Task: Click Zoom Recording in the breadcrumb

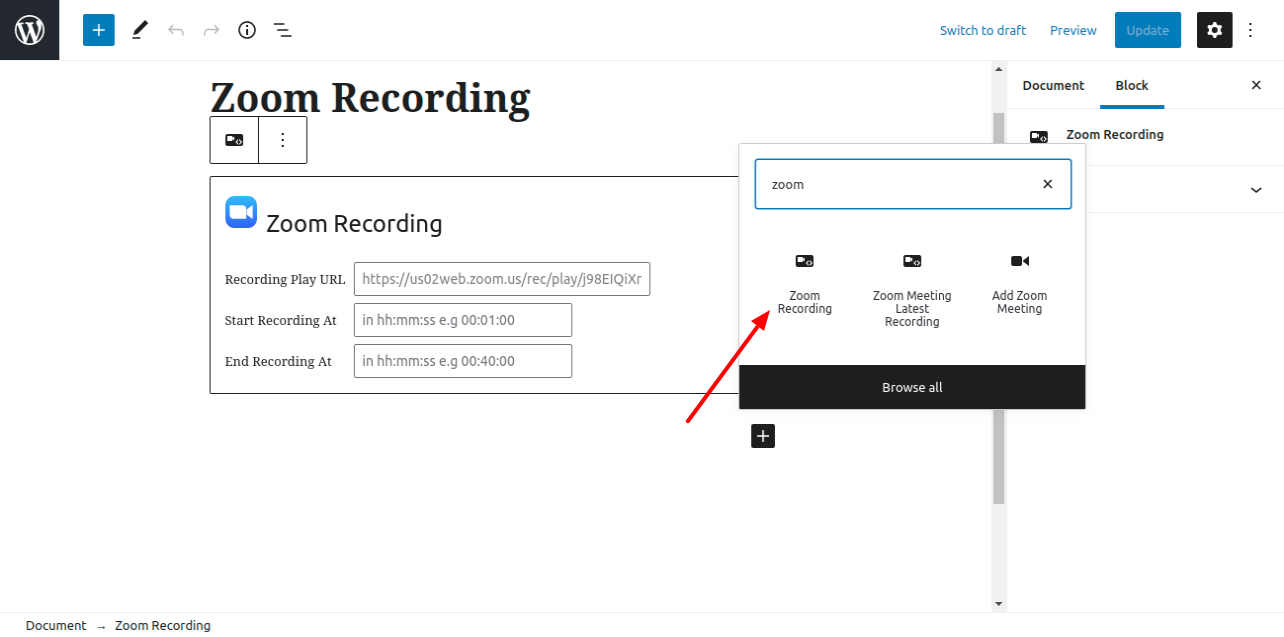Action: [163, 625]
